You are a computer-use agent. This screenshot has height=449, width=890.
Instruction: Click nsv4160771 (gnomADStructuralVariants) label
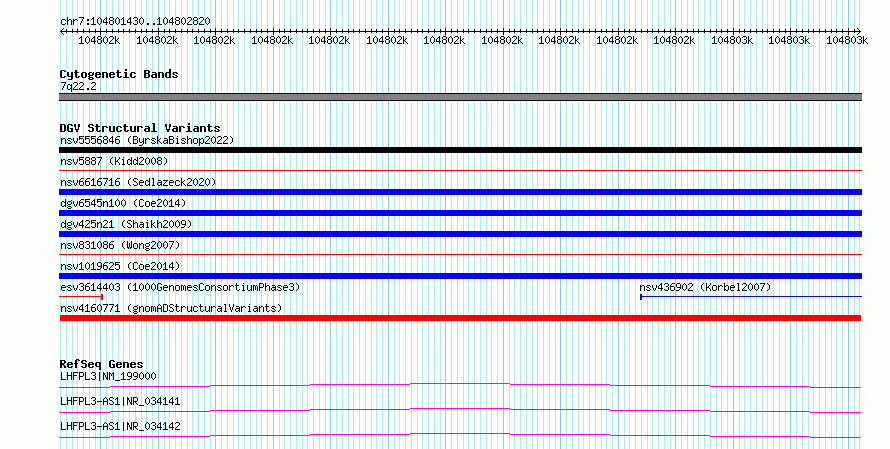tap(171, 308)
